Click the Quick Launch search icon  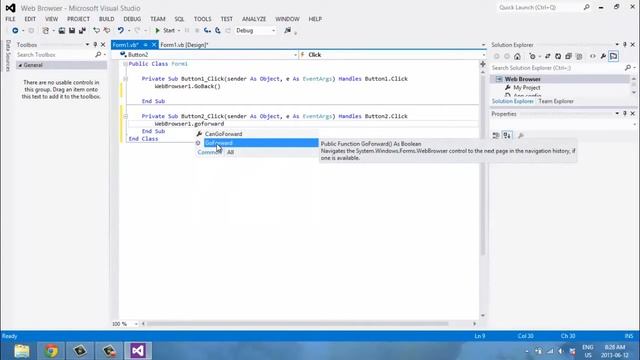(x=587, y=7)
